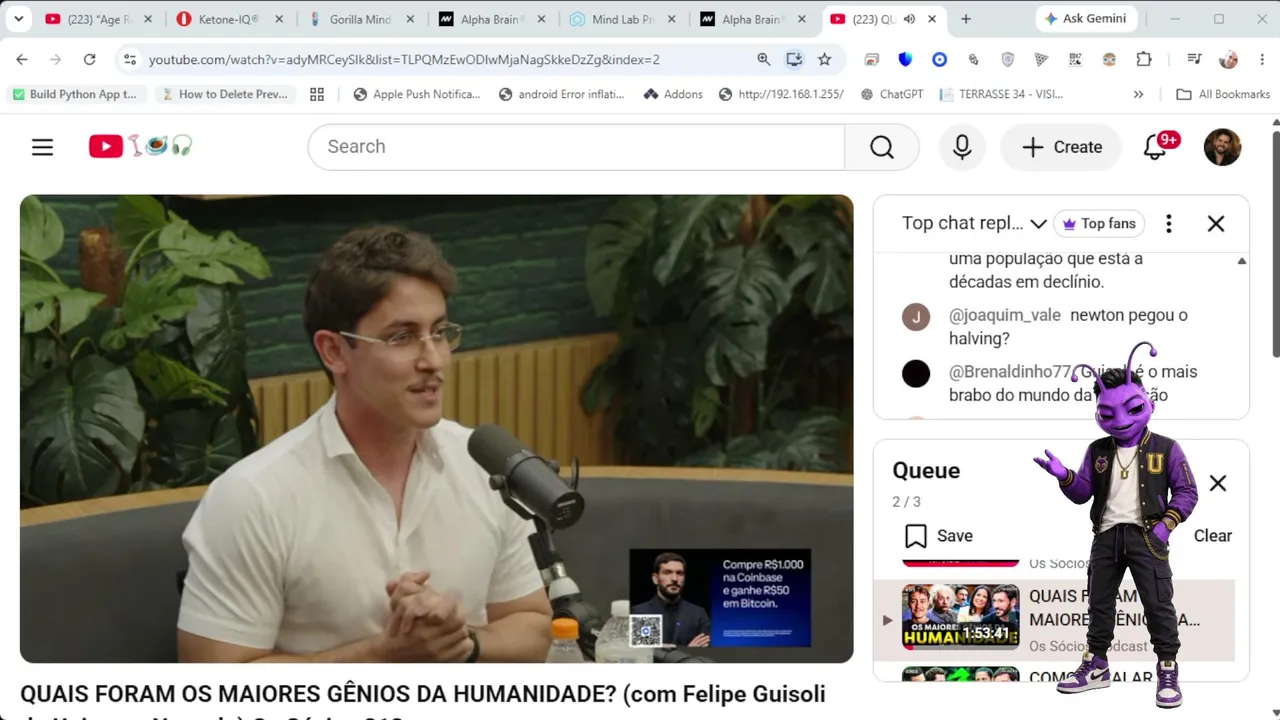1280x720 pixels.
Task: Close the Gorilla Mind tab
Action: click(409, 19)
